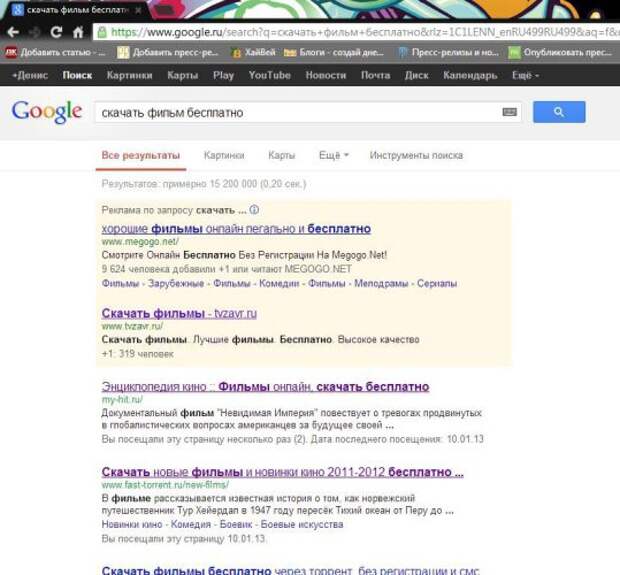
Task: Close the browser tab 'скачать фильм бесплатно'
Action: (x=138, y=10)
